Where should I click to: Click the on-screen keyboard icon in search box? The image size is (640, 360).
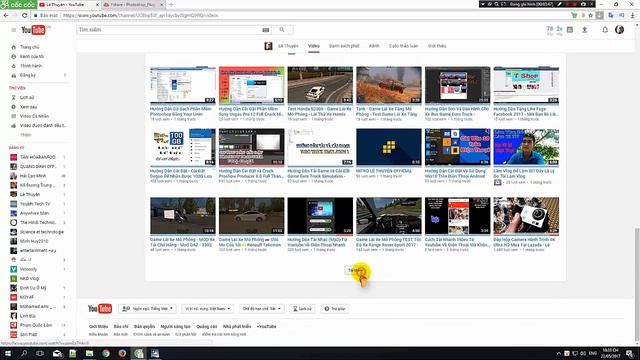coord(266,30)
